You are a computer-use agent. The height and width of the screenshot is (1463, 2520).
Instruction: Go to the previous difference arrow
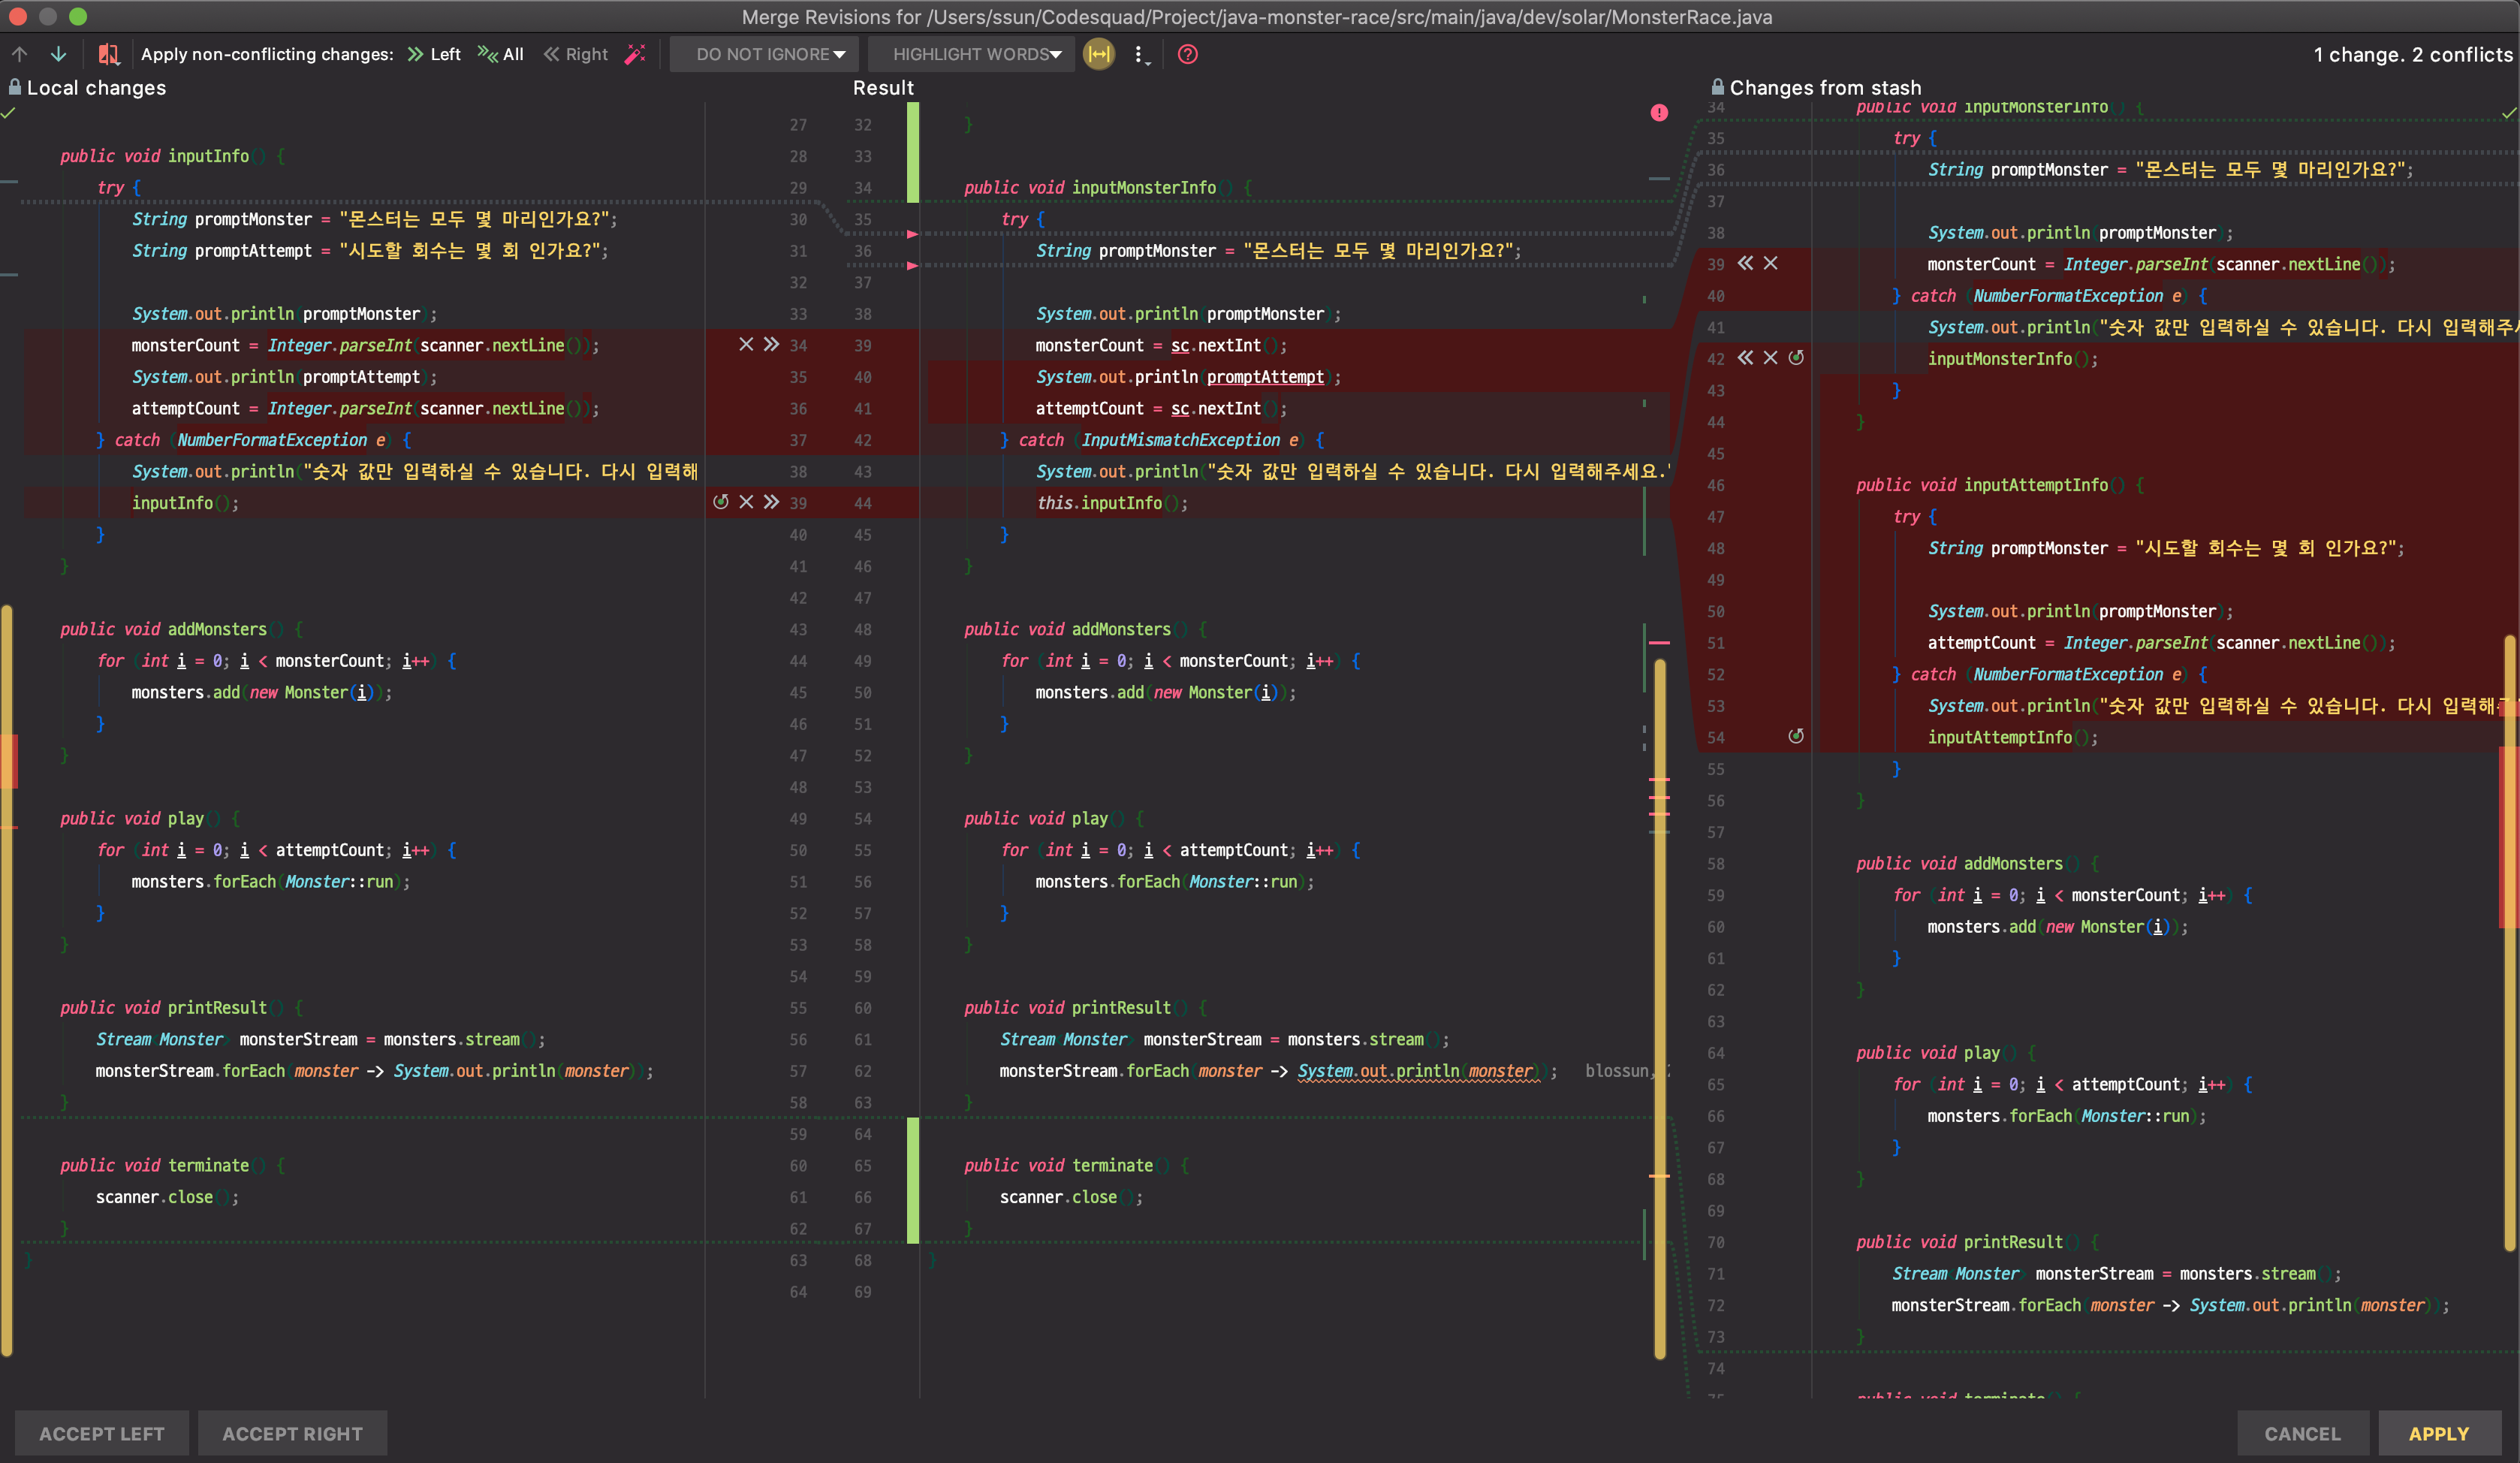(20, 54)
